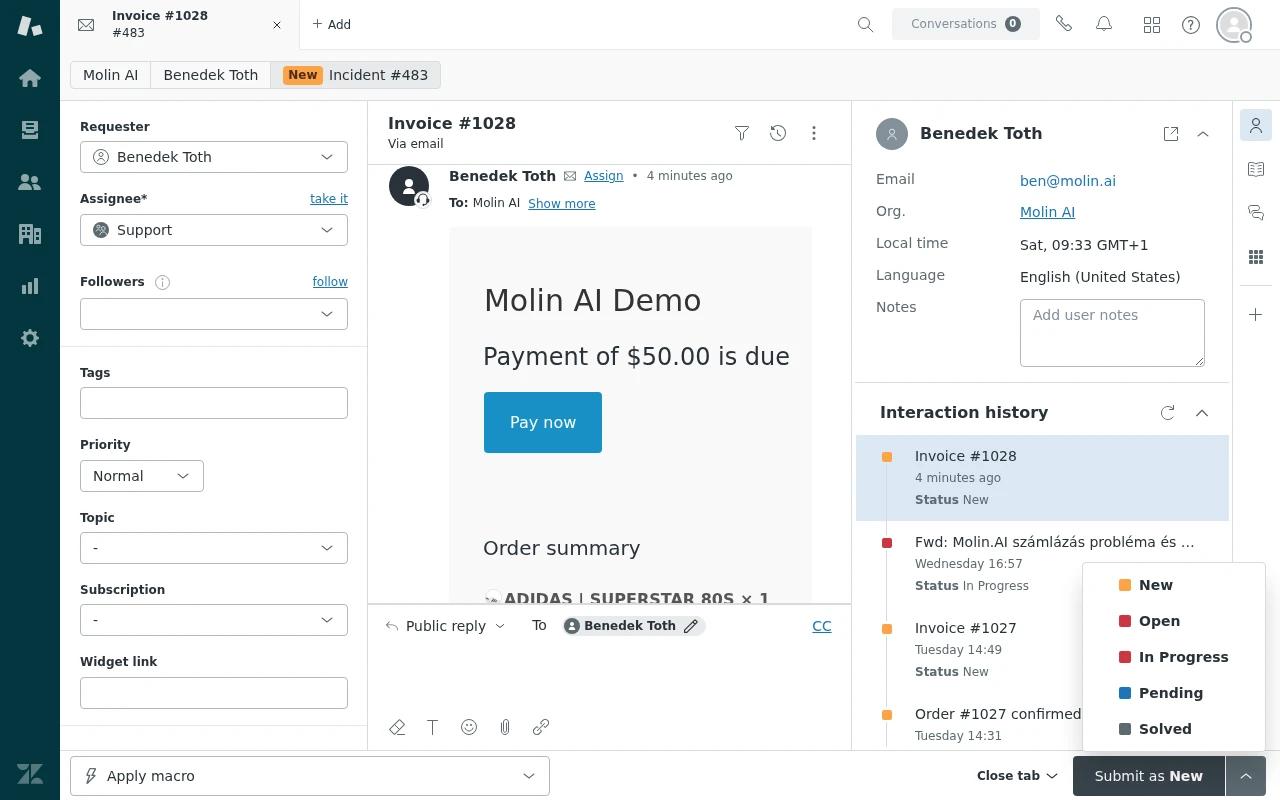
Task: Open the user profile avatar menu
Action: pos(1235,24)
